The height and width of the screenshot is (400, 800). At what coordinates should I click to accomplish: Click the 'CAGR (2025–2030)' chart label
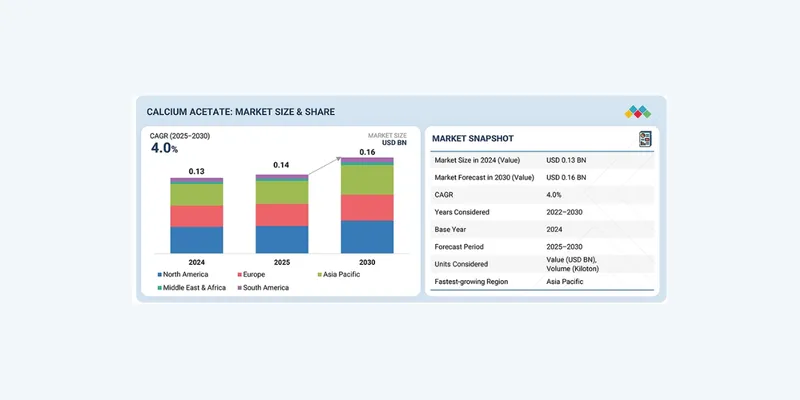(180, 136)
